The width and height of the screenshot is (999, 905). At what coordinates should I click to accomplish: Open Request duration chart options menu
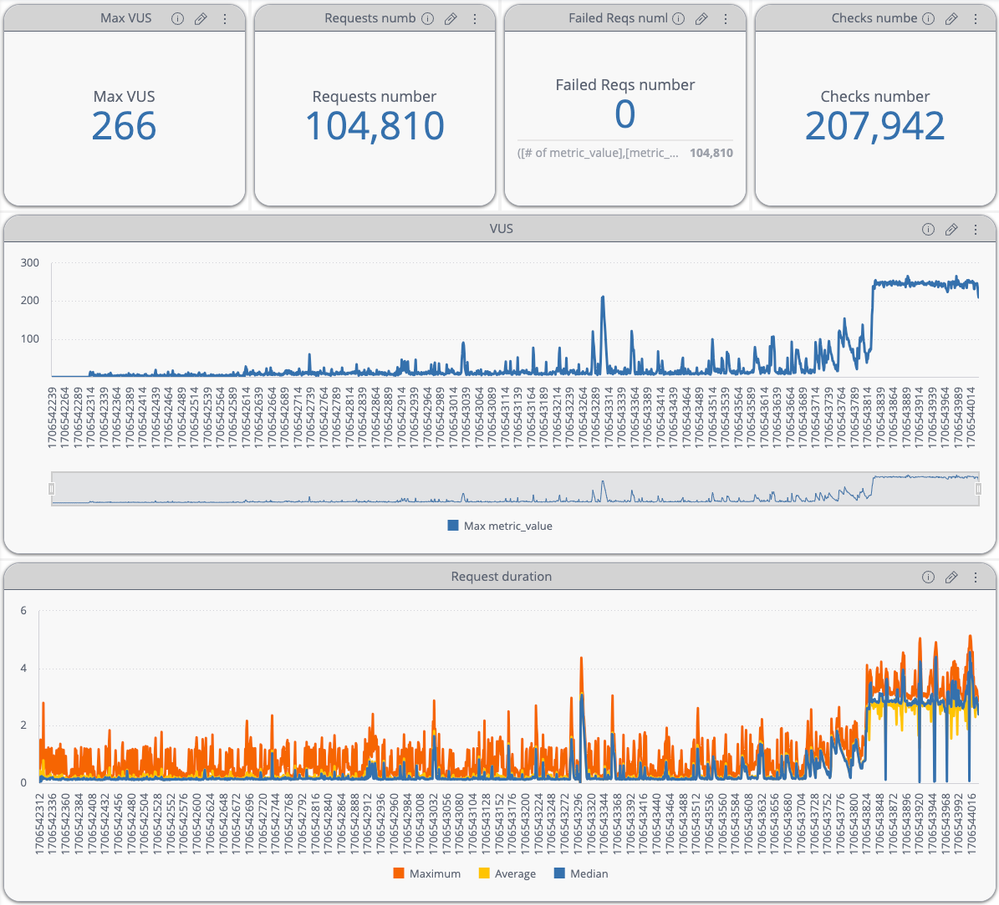(974, 577)
